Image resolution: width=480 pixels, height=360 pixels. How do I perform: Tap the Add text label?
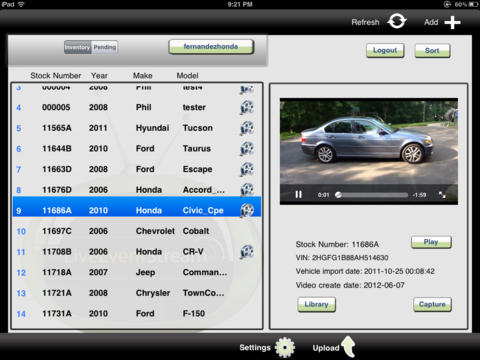point(431,22)
